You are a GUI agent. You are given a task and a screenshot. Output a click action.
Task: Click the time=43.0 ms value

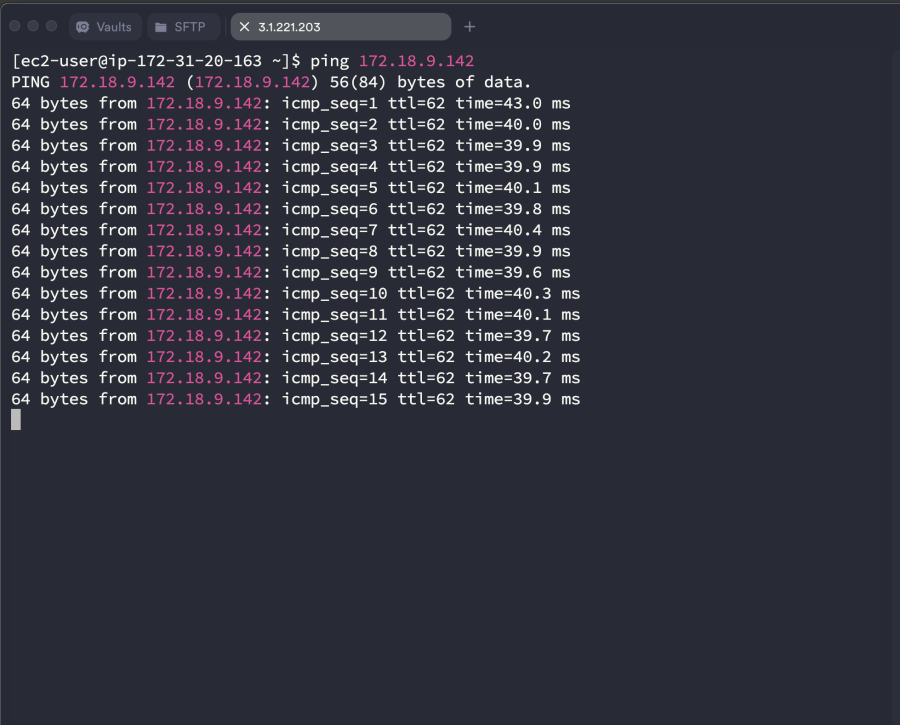[512, 103]
